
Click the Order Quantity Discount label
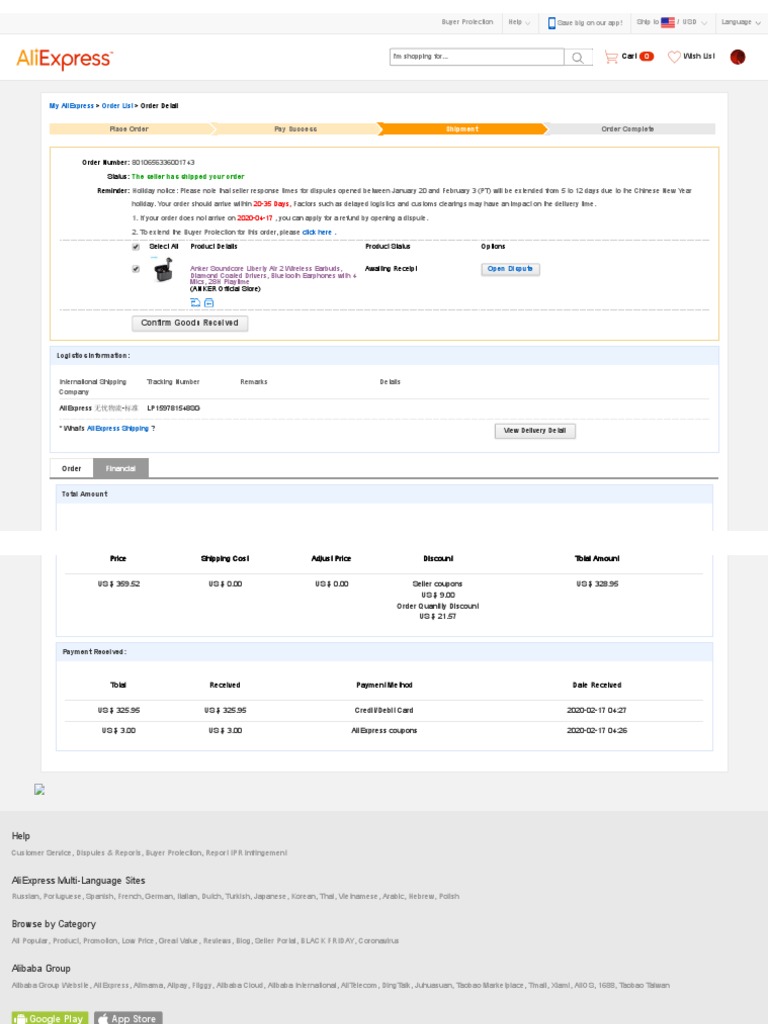click(x=438, y=606)
